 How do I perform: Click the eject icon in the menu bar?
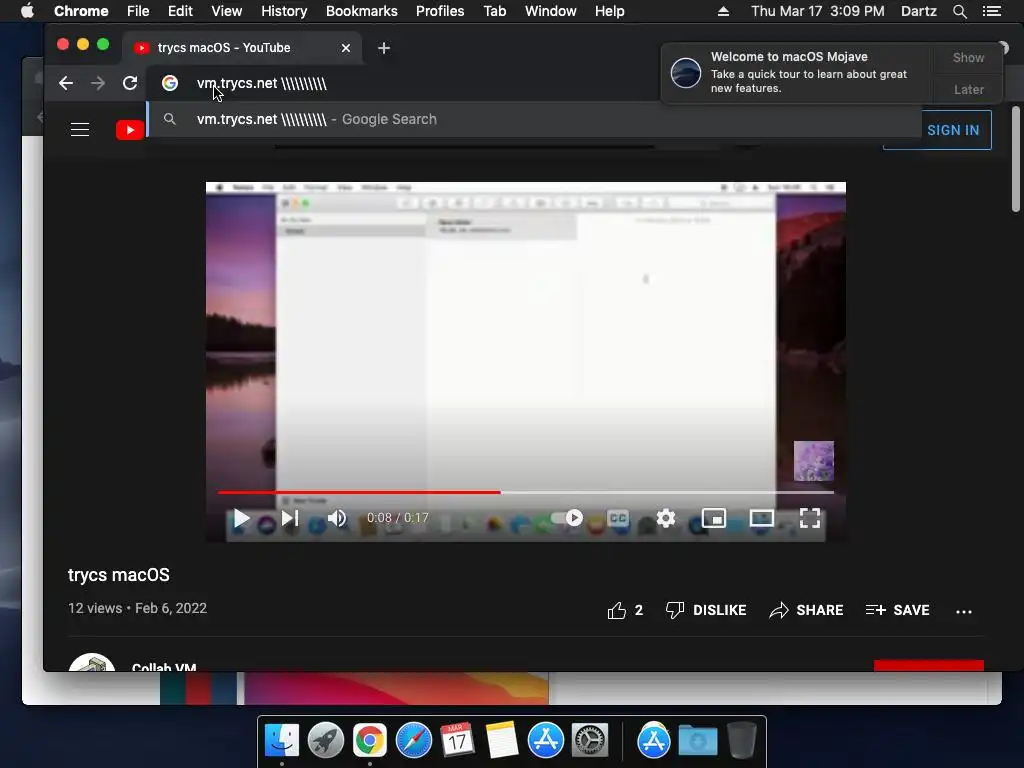[x=723, y=11]
